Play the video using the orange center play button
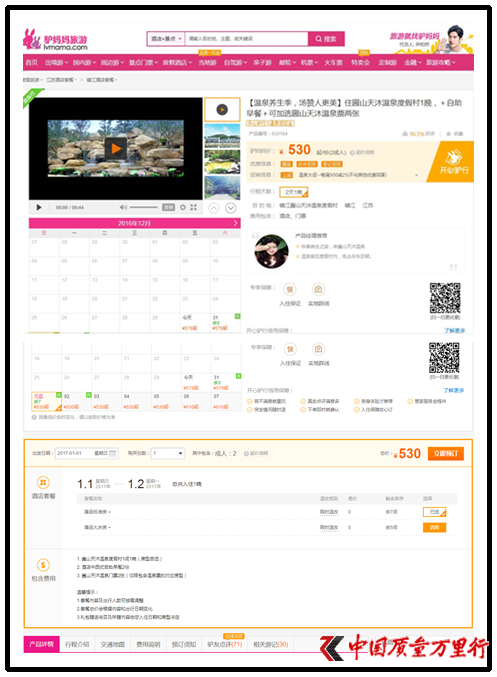497x677 pixels. coord(116,149)
